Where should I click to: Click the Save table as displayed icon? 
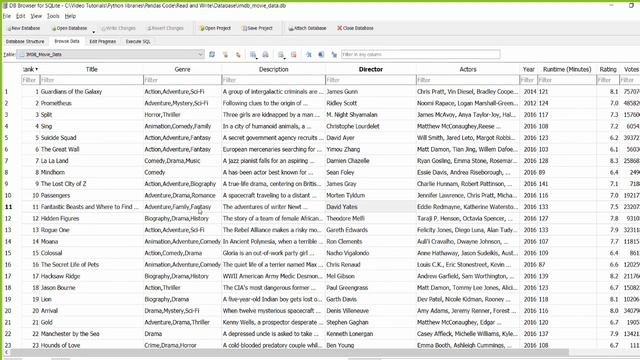click(253, 54)
